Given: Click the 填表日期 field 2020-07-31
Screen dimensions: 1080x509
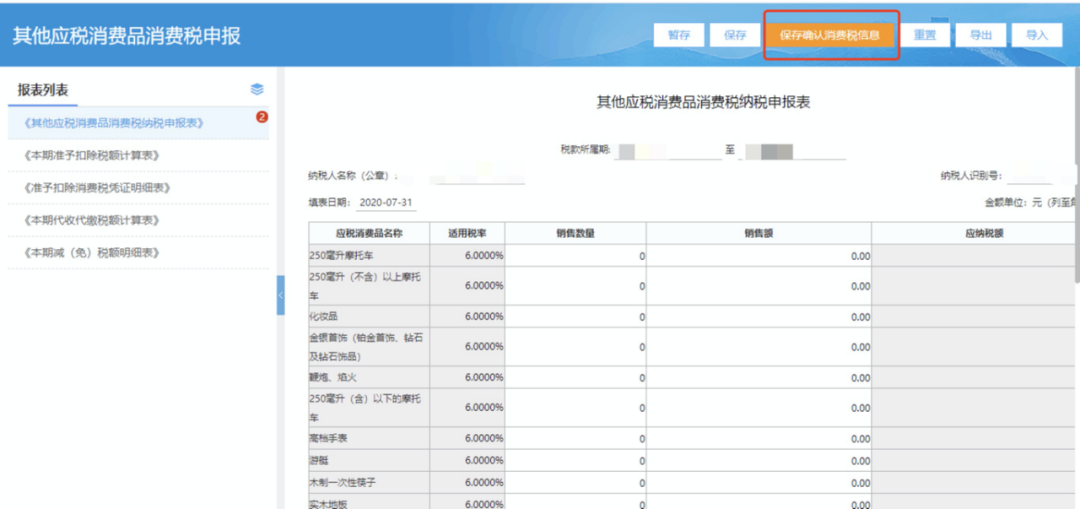Looking at the screenshot, I should click(x=386, y=204).
